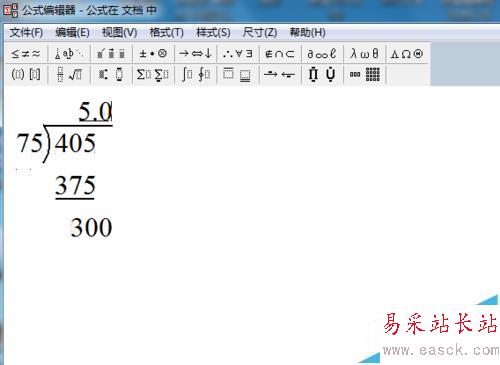This screenshot has width=500, height=365.
Task: Open the products and set theory templates palette
Action: [x=322, y=74]
